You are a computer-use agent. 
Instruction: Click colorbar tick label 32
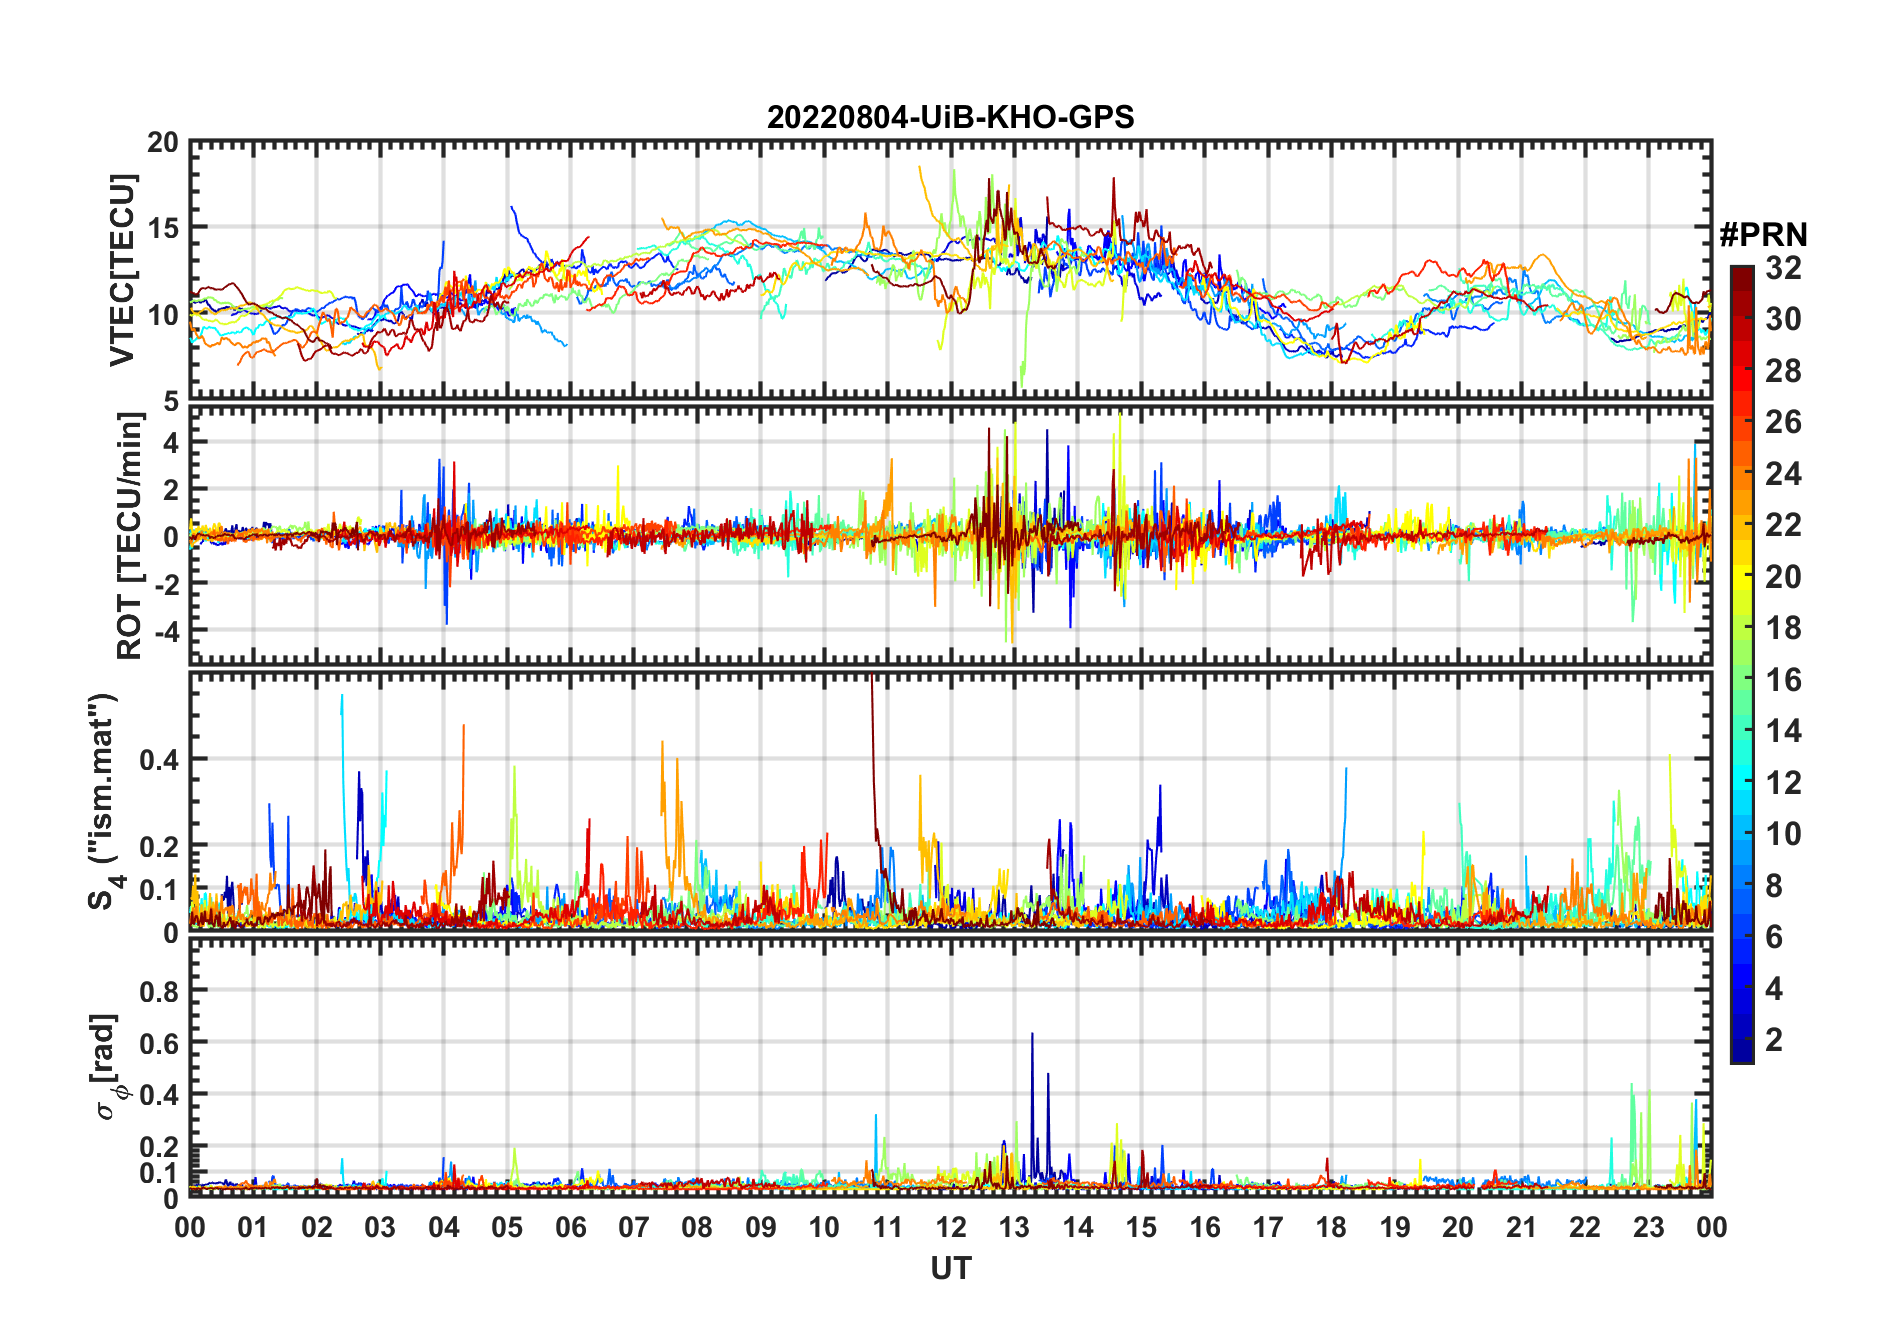tap(1783, 268)
